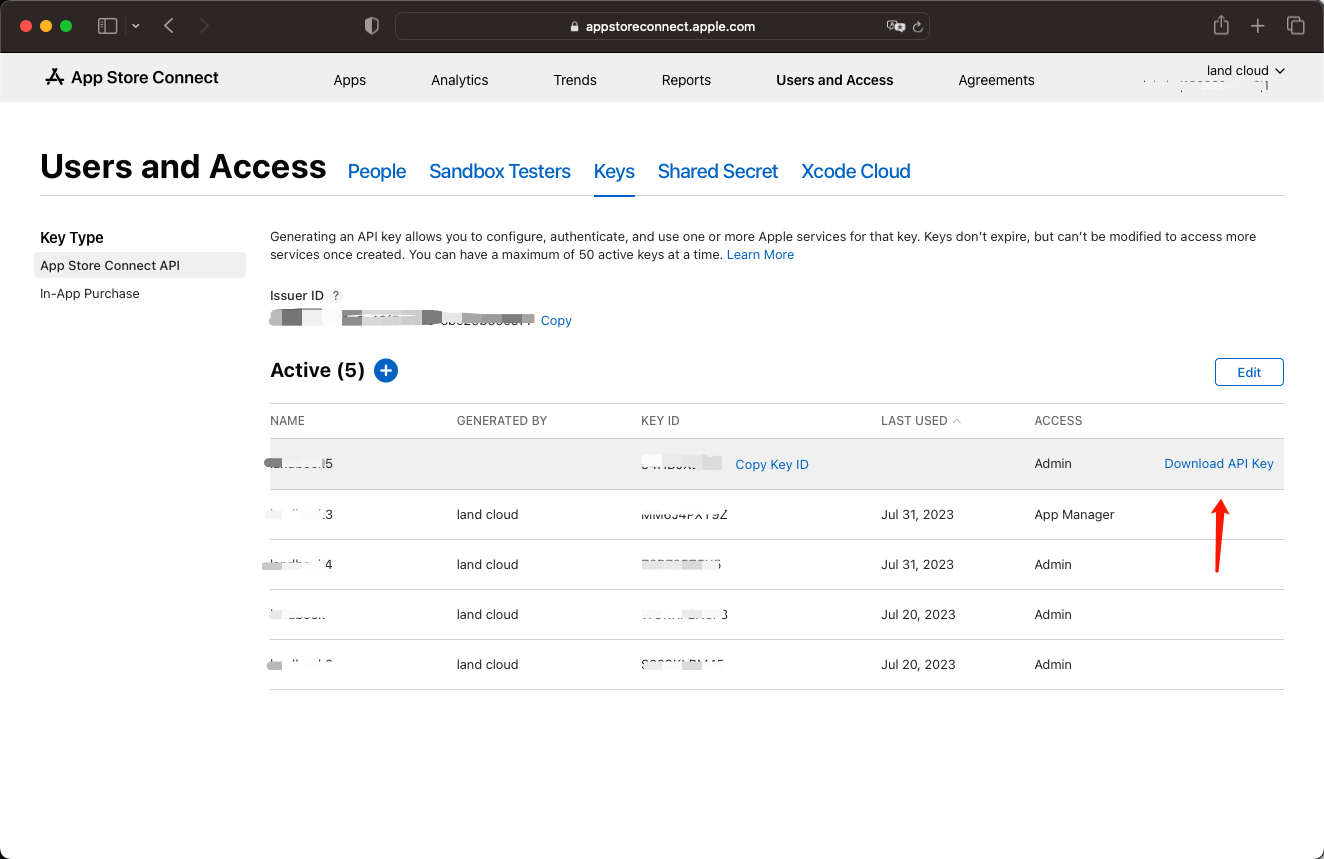This screenshot has width=1324, height=859.
Task: Open the Analytics menu item
Action: coord(460,80)
